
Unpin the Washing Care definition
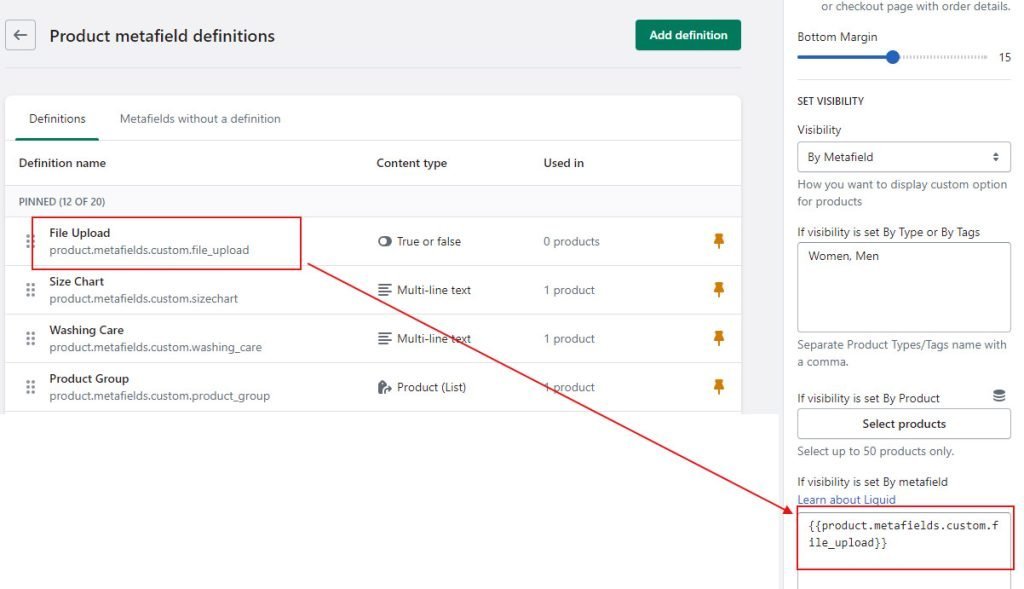coord(718,338)
